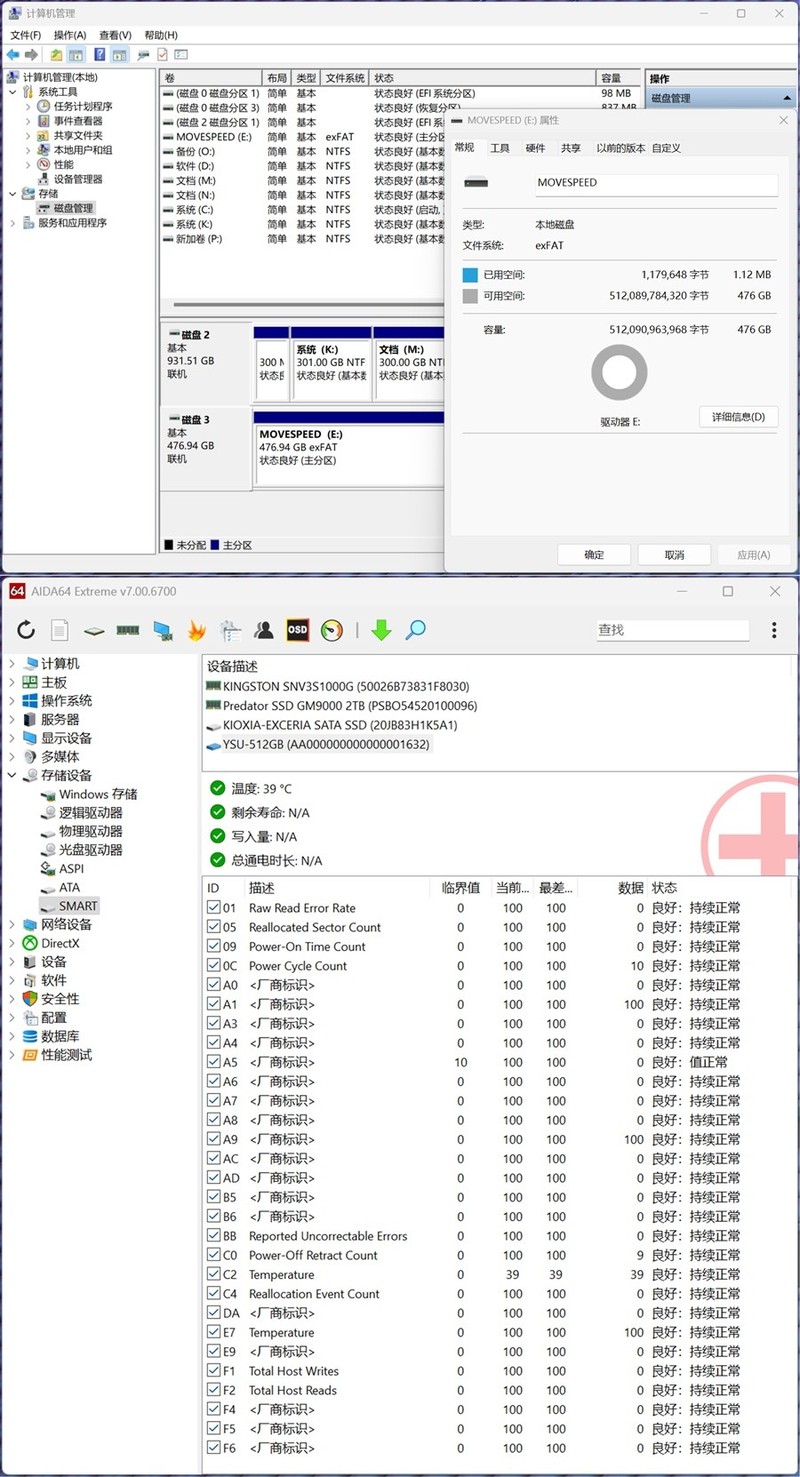Click the 详细信息(D) button
The image size is (800, 1477).
(x=738, y=417)
